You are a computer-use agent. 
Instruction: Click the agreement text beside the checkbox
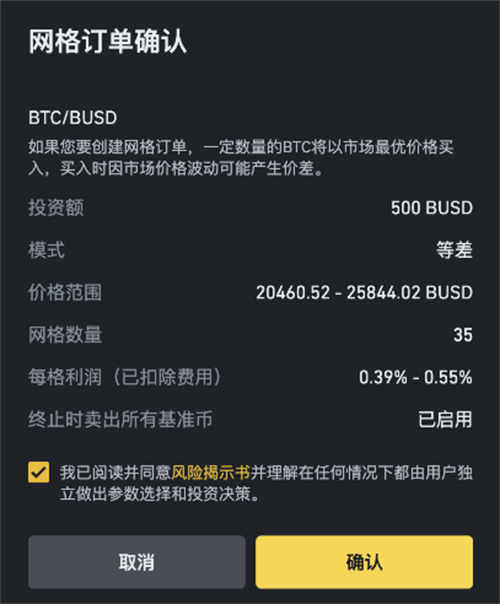point(266,483)
